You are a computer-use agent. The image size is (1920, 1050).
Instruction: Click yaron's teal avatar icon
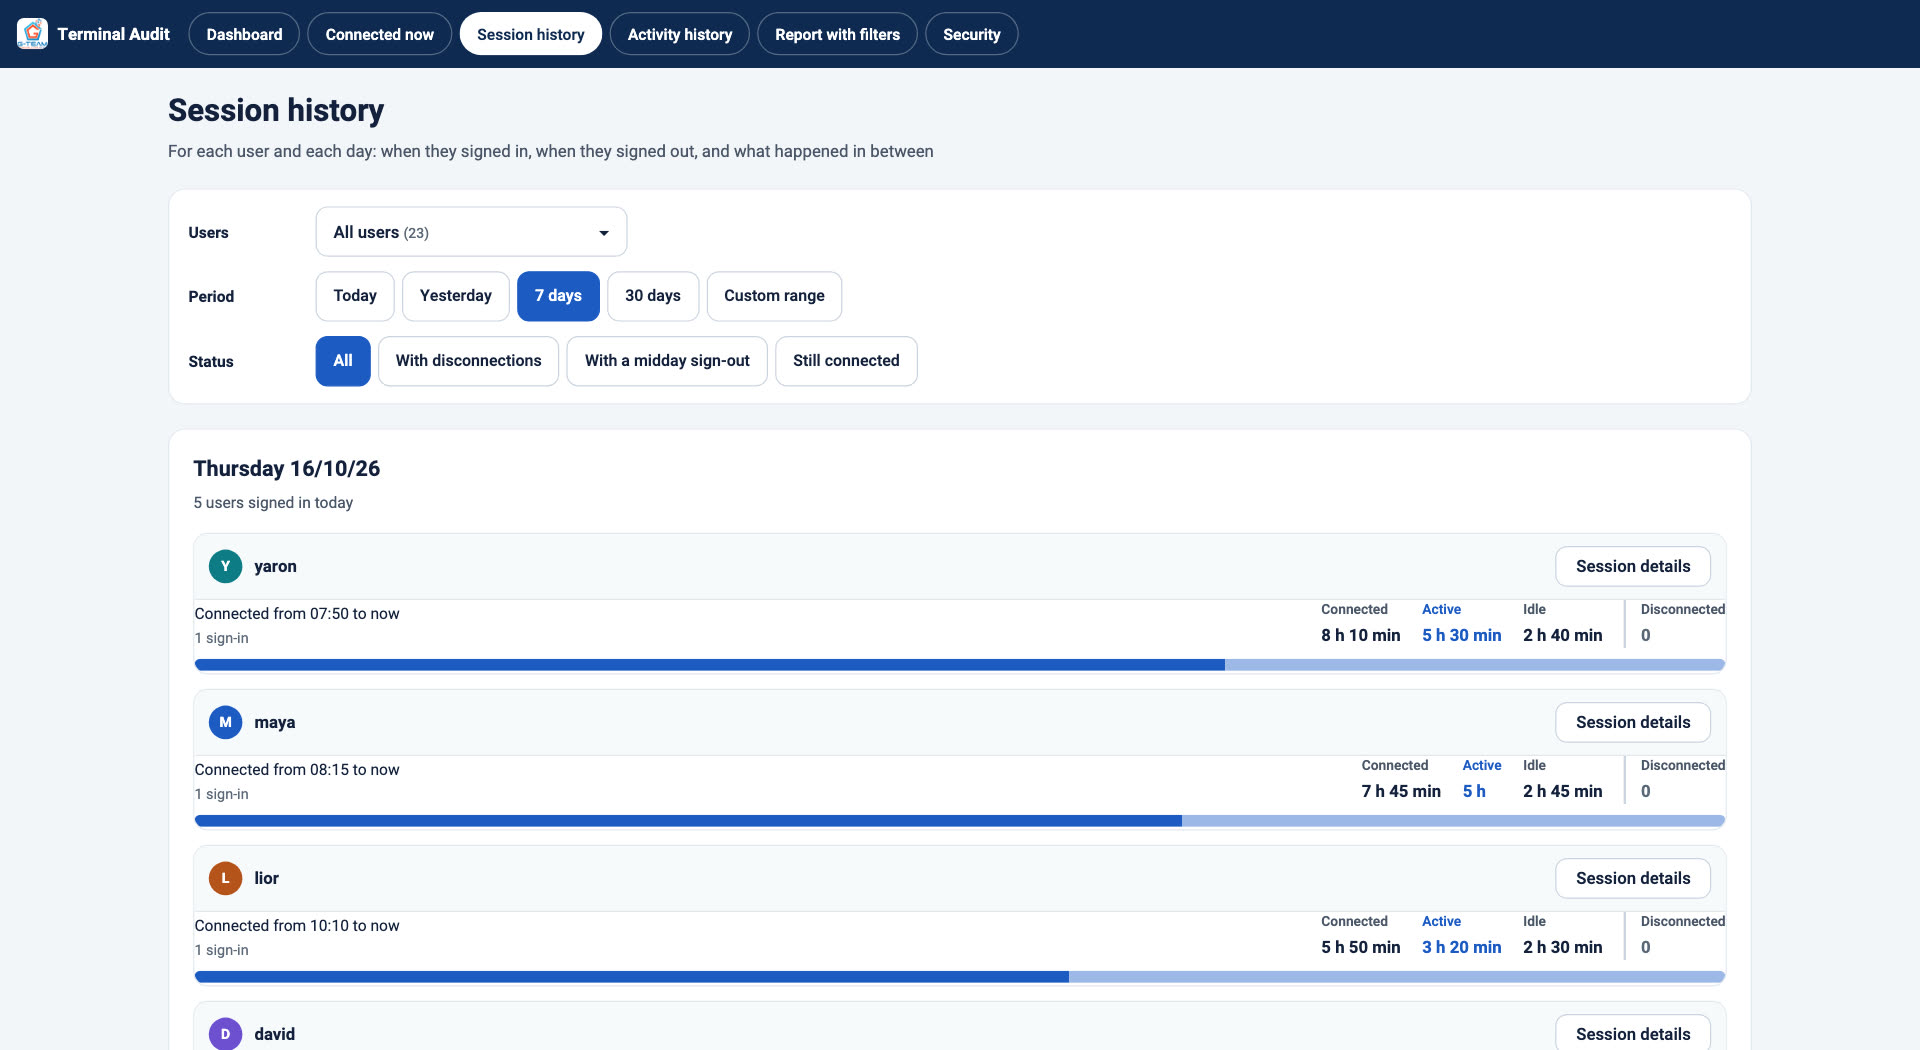click(x=225, y=566)
